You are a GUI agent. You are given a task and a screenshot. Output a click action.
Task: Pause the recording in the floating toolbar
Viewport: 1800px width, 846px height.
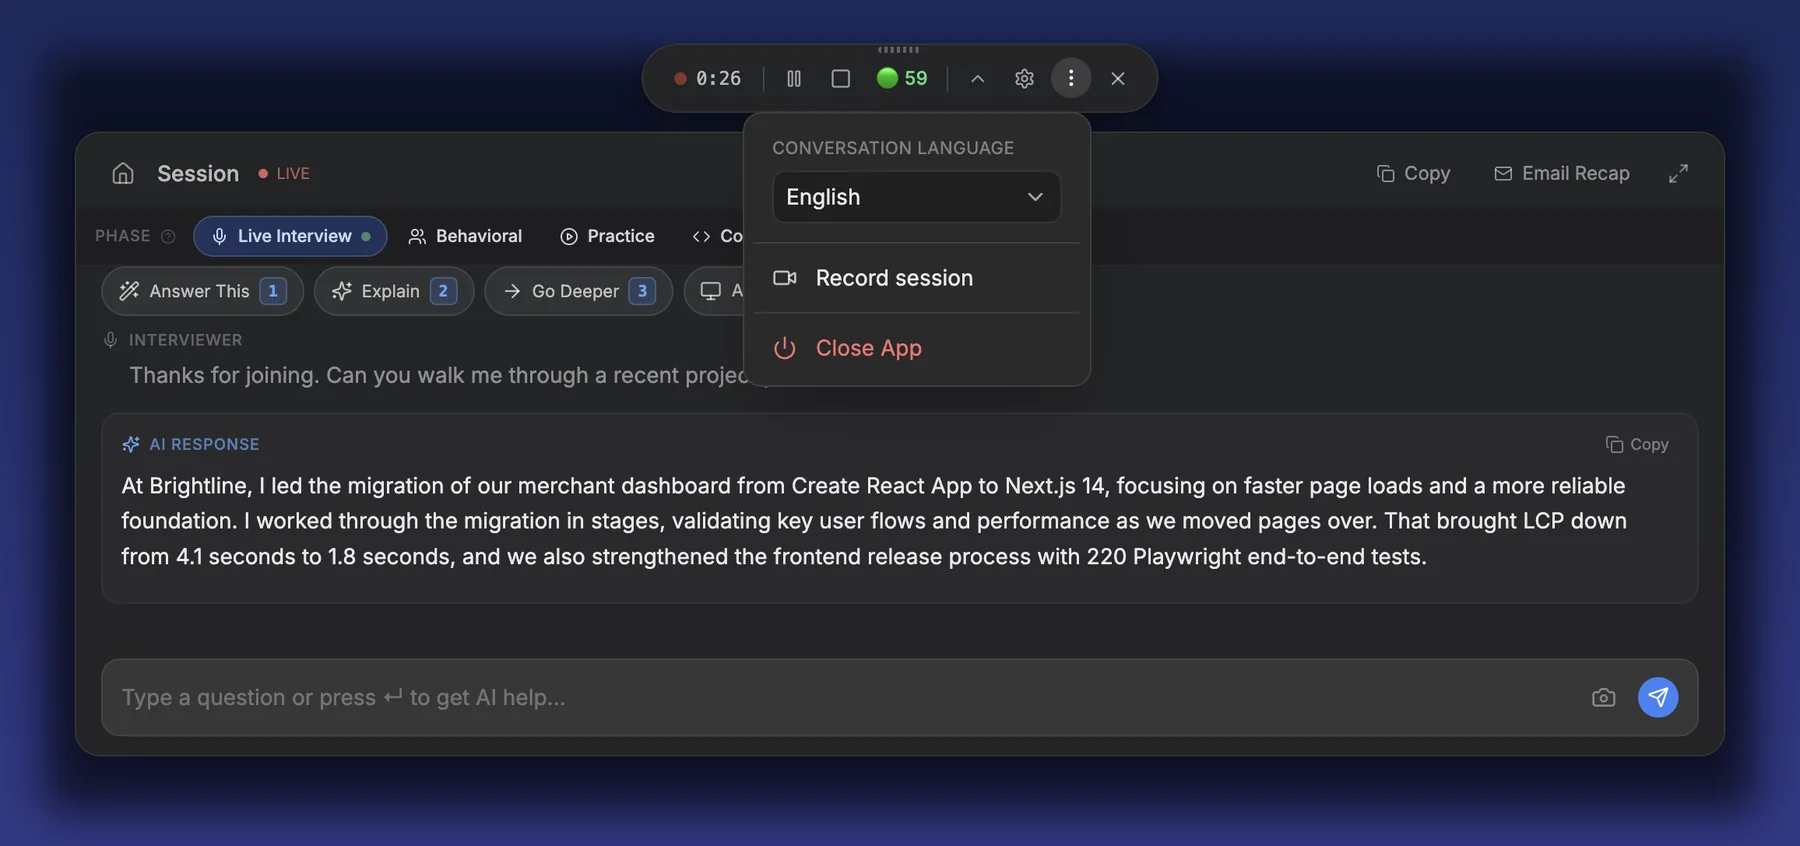(x=794, y=78)
